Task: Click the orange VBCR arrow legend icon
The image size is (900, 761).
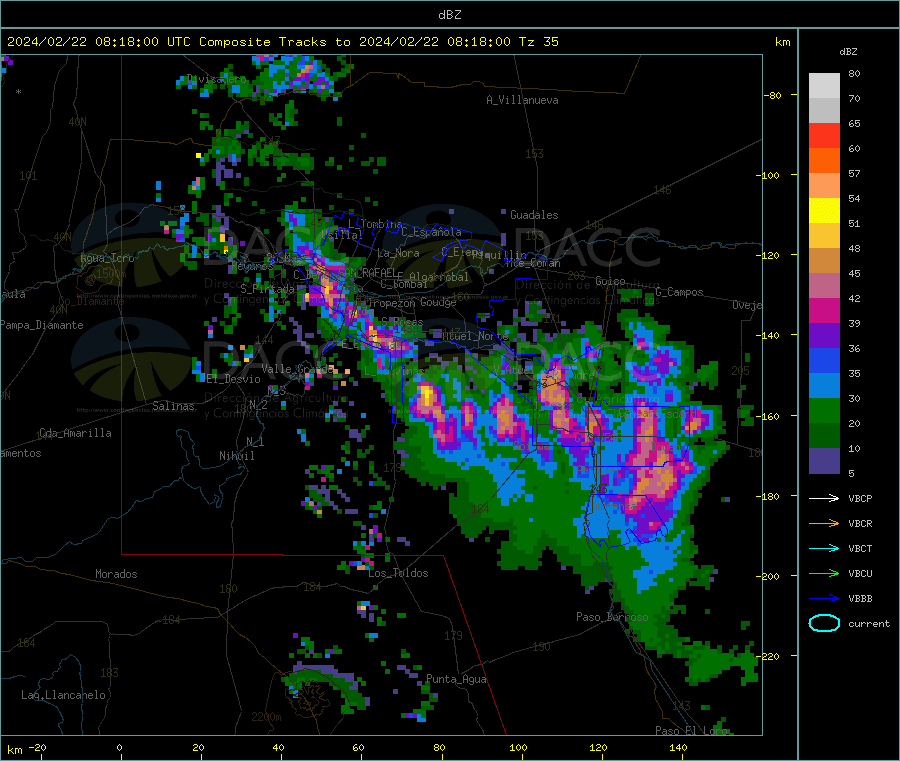Action: click(x=824, y=523)
